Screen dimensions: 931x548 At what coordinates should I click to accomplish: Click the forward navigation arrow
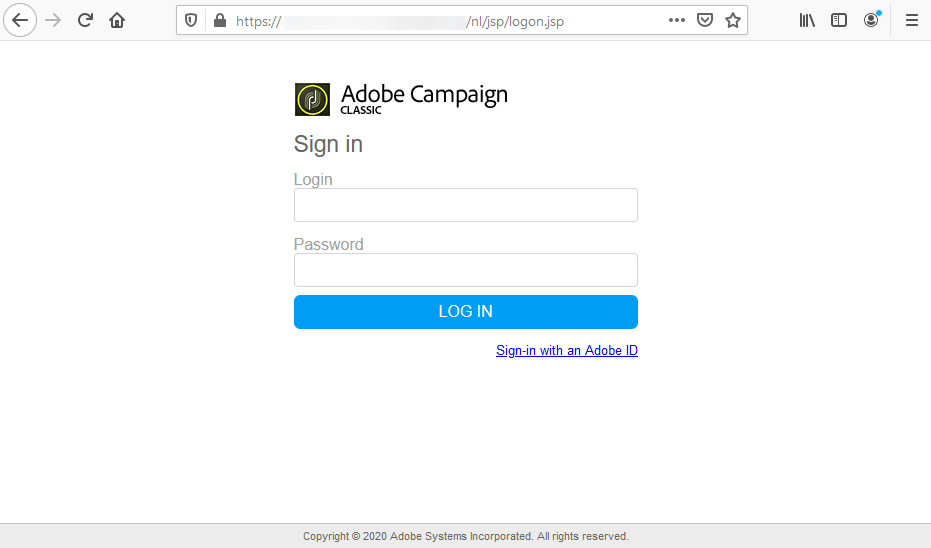53,20
